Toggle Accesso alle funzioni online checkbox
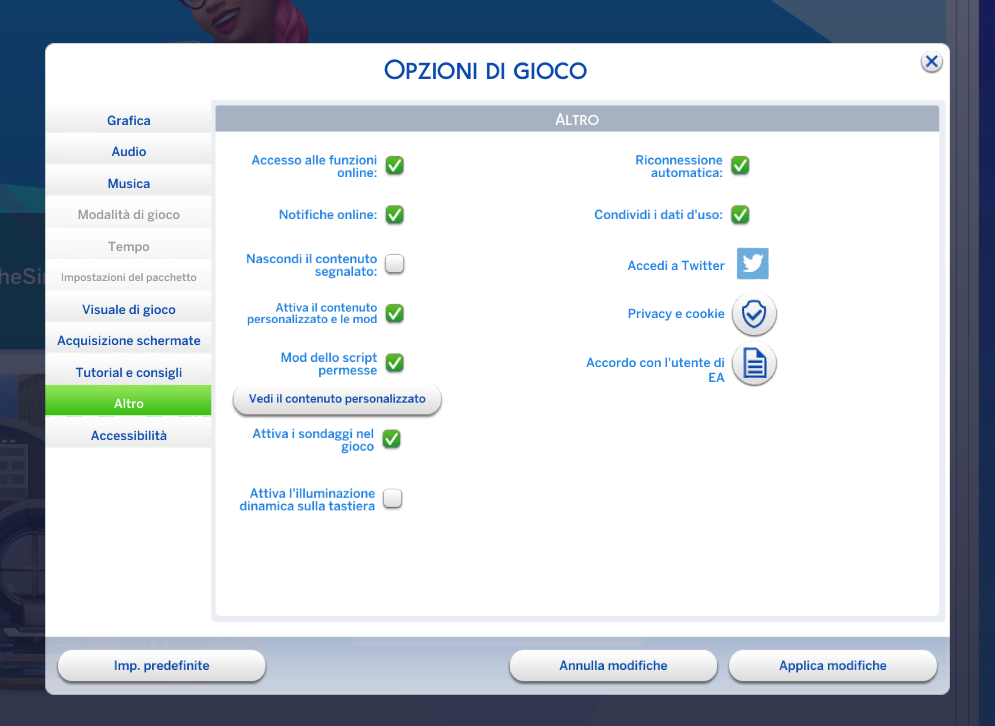The height and width of the screenshot is (726, 995). tap(395, 166)
